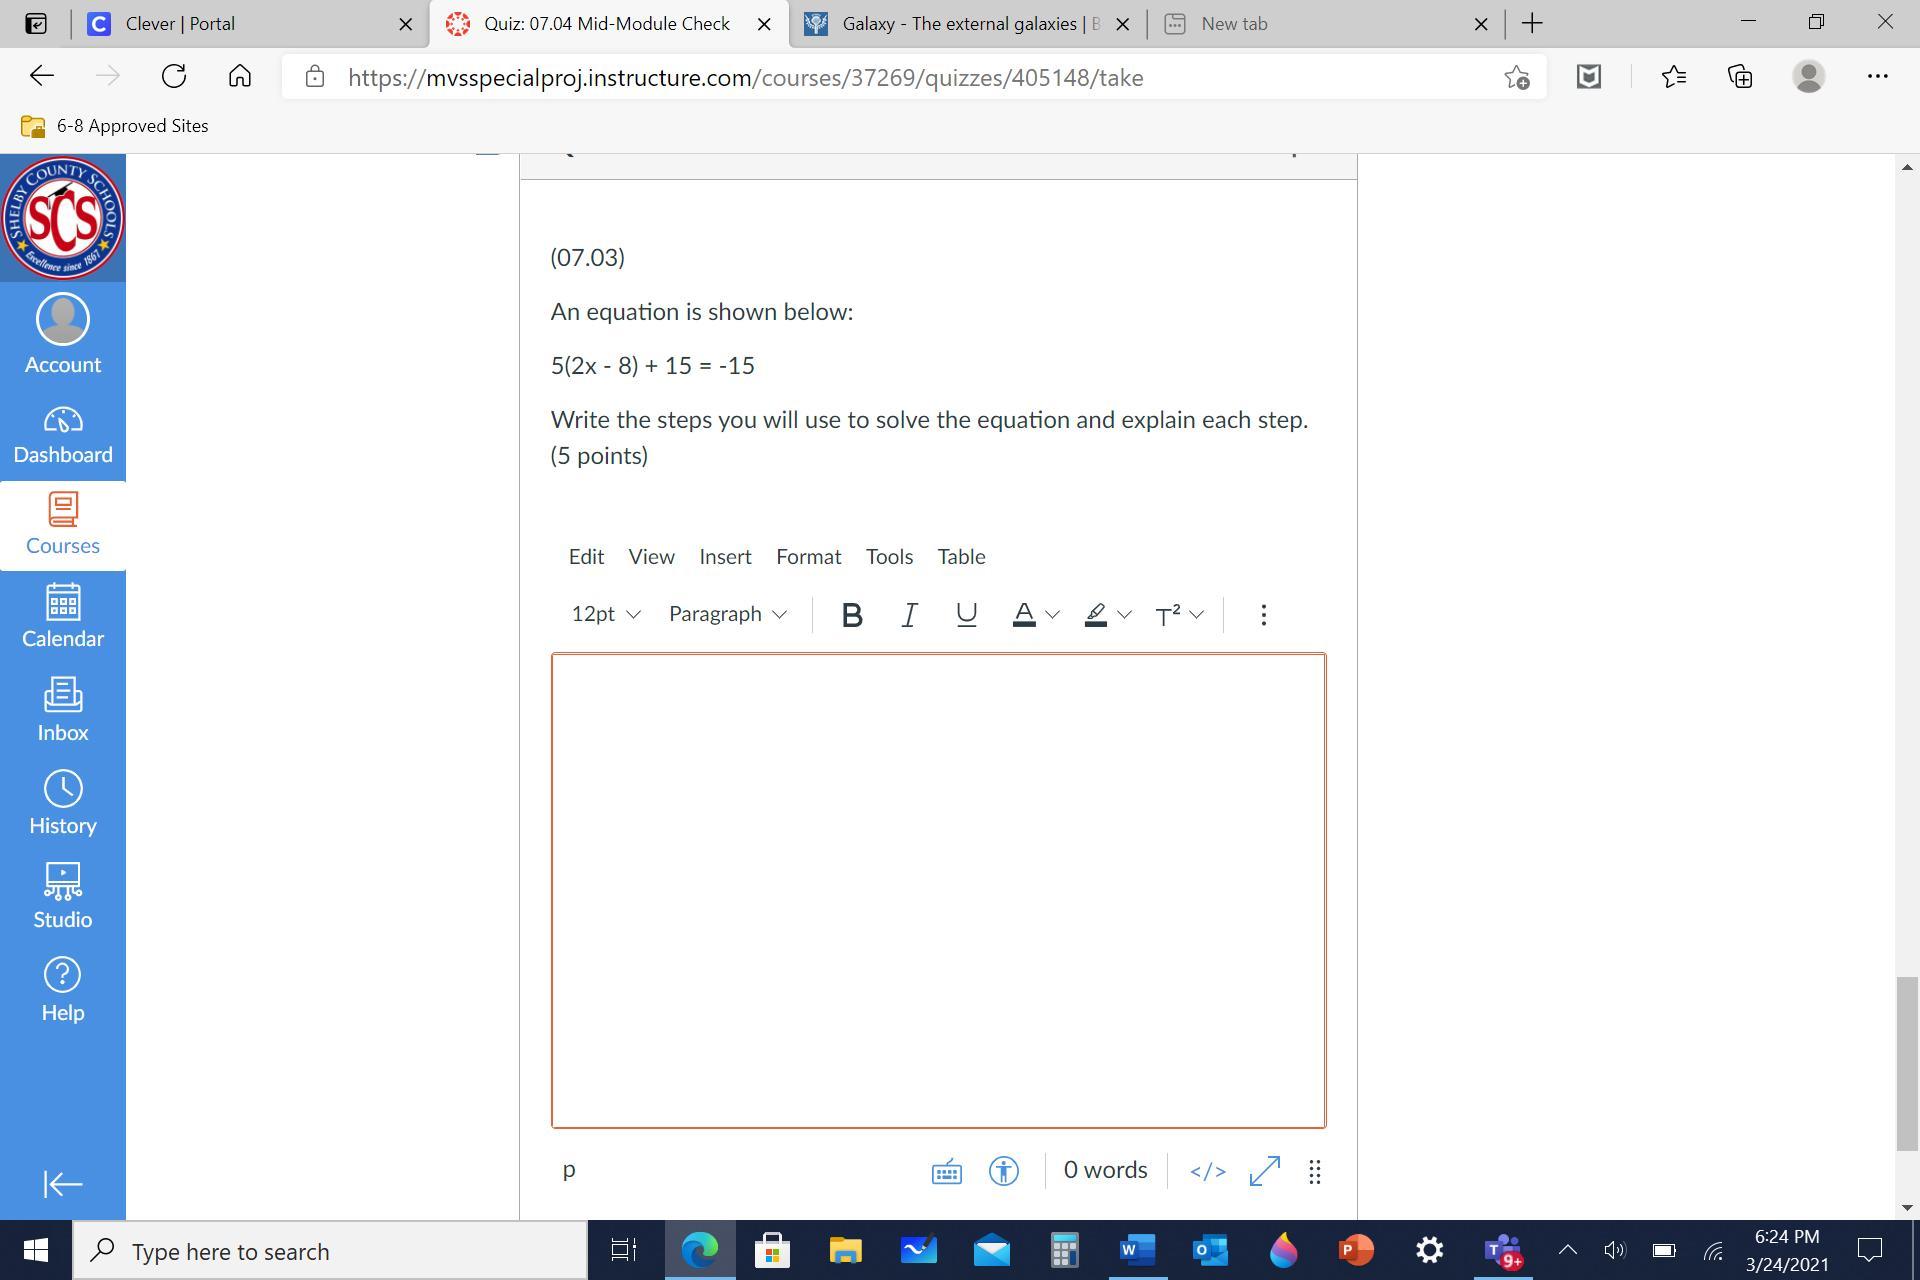1920x1280 pixels.
Task: Open the Dashboard link
Action: click(62, 435)
